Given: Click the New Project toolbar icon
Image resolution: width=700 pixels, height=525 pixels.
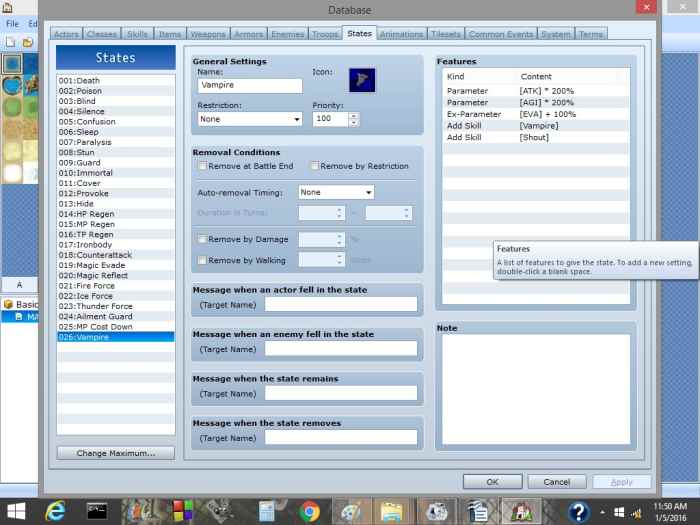Looking at the screenshot, I should pos(11,42).
